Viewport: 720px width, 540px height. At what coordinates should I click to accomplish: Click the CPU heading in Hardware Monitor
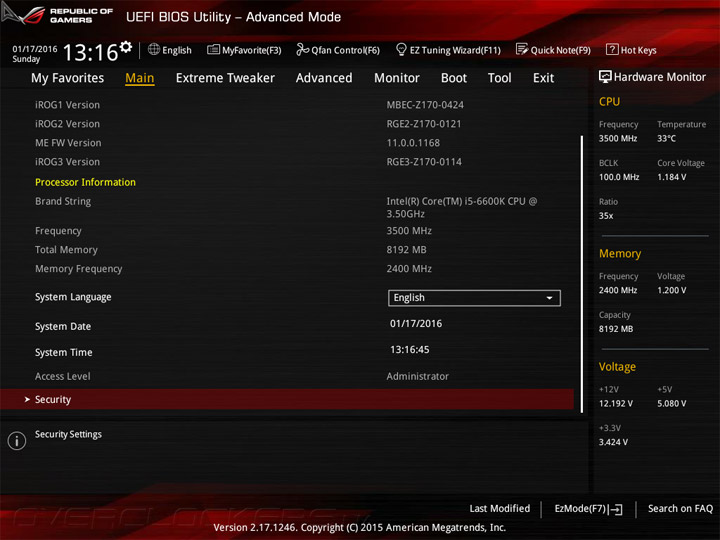coord(609,102)
